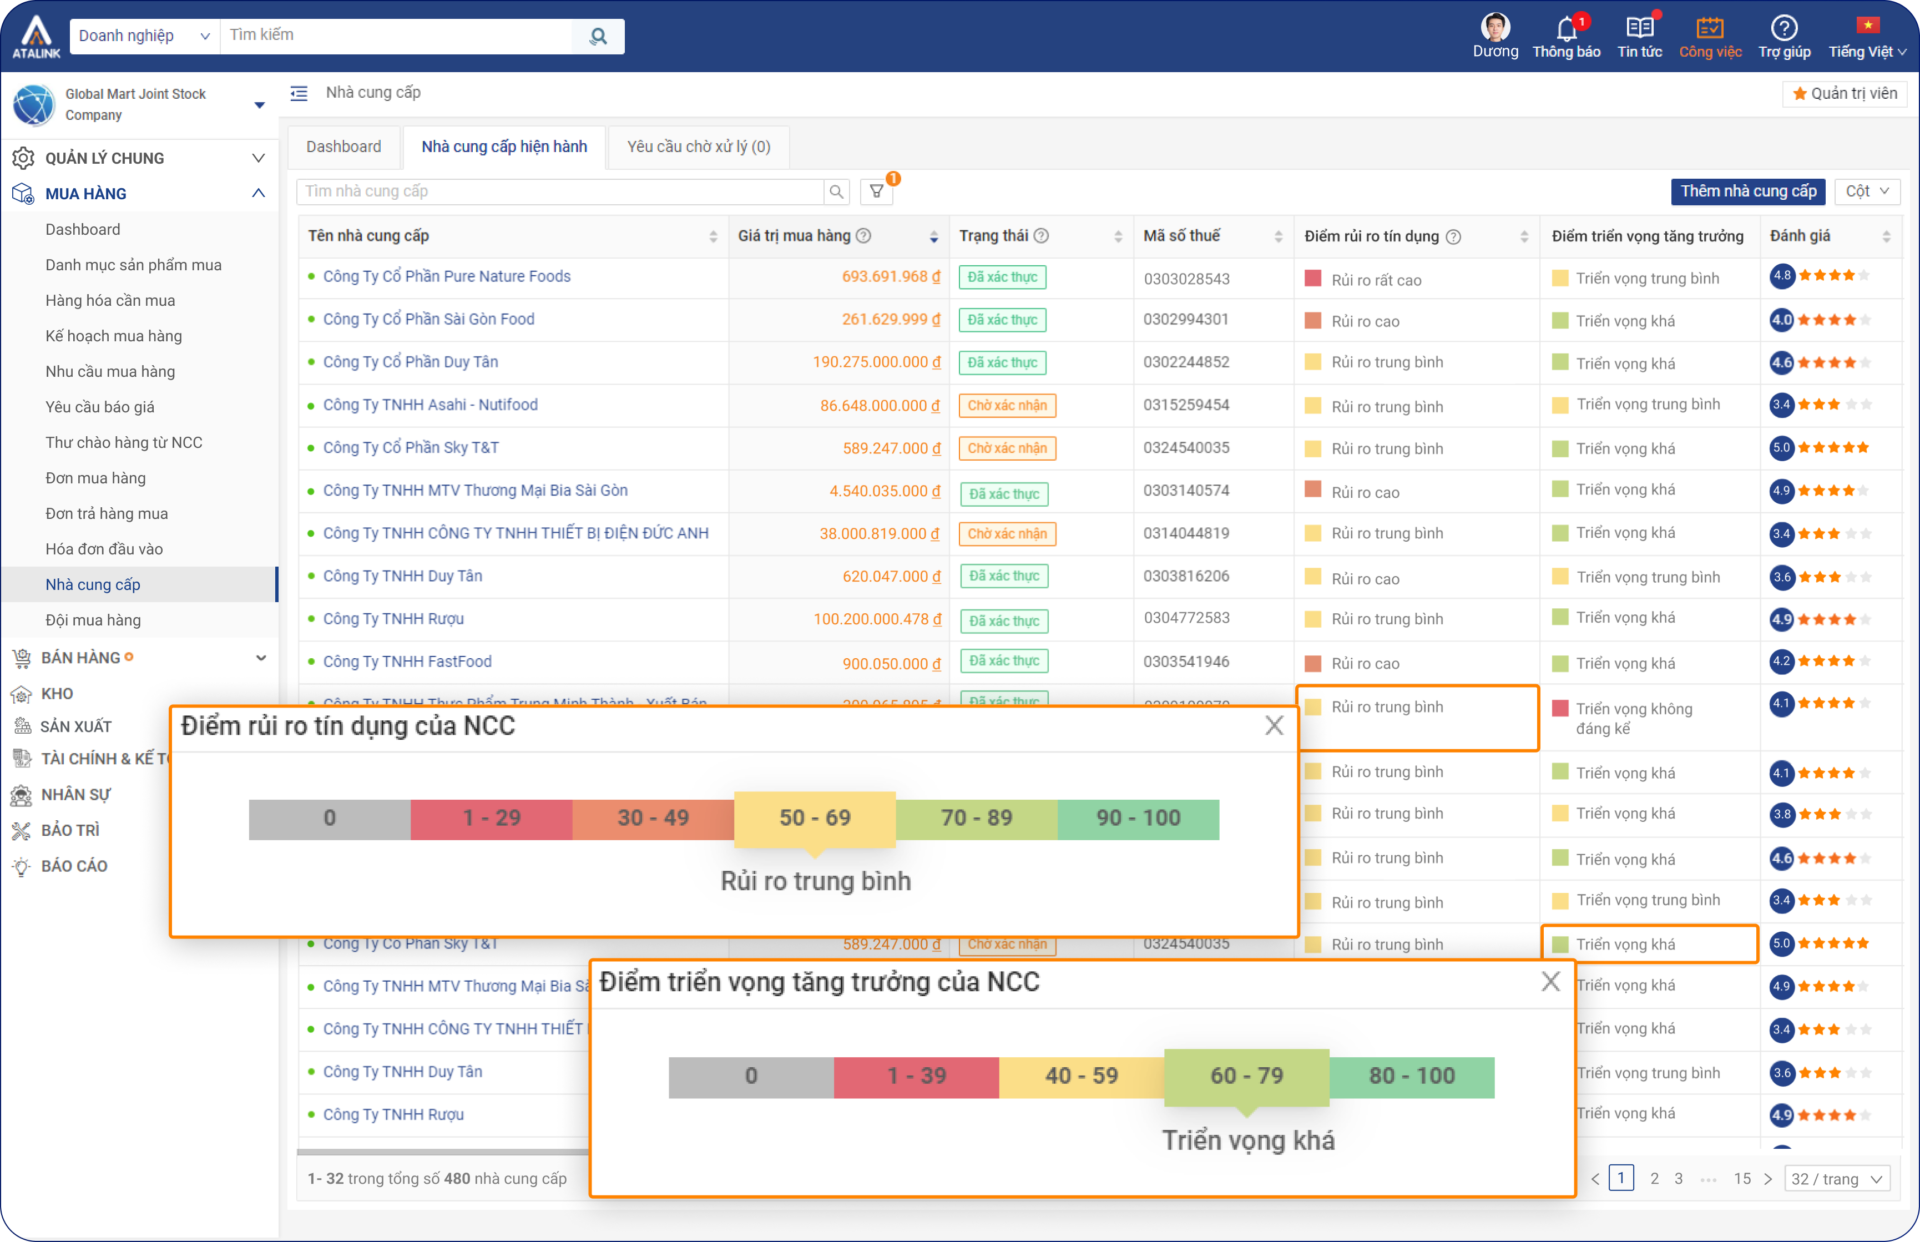Sort by Điểm rủi ro tín dụng column arrows
The image size is (1920, 1242).
coord(1524,237)
